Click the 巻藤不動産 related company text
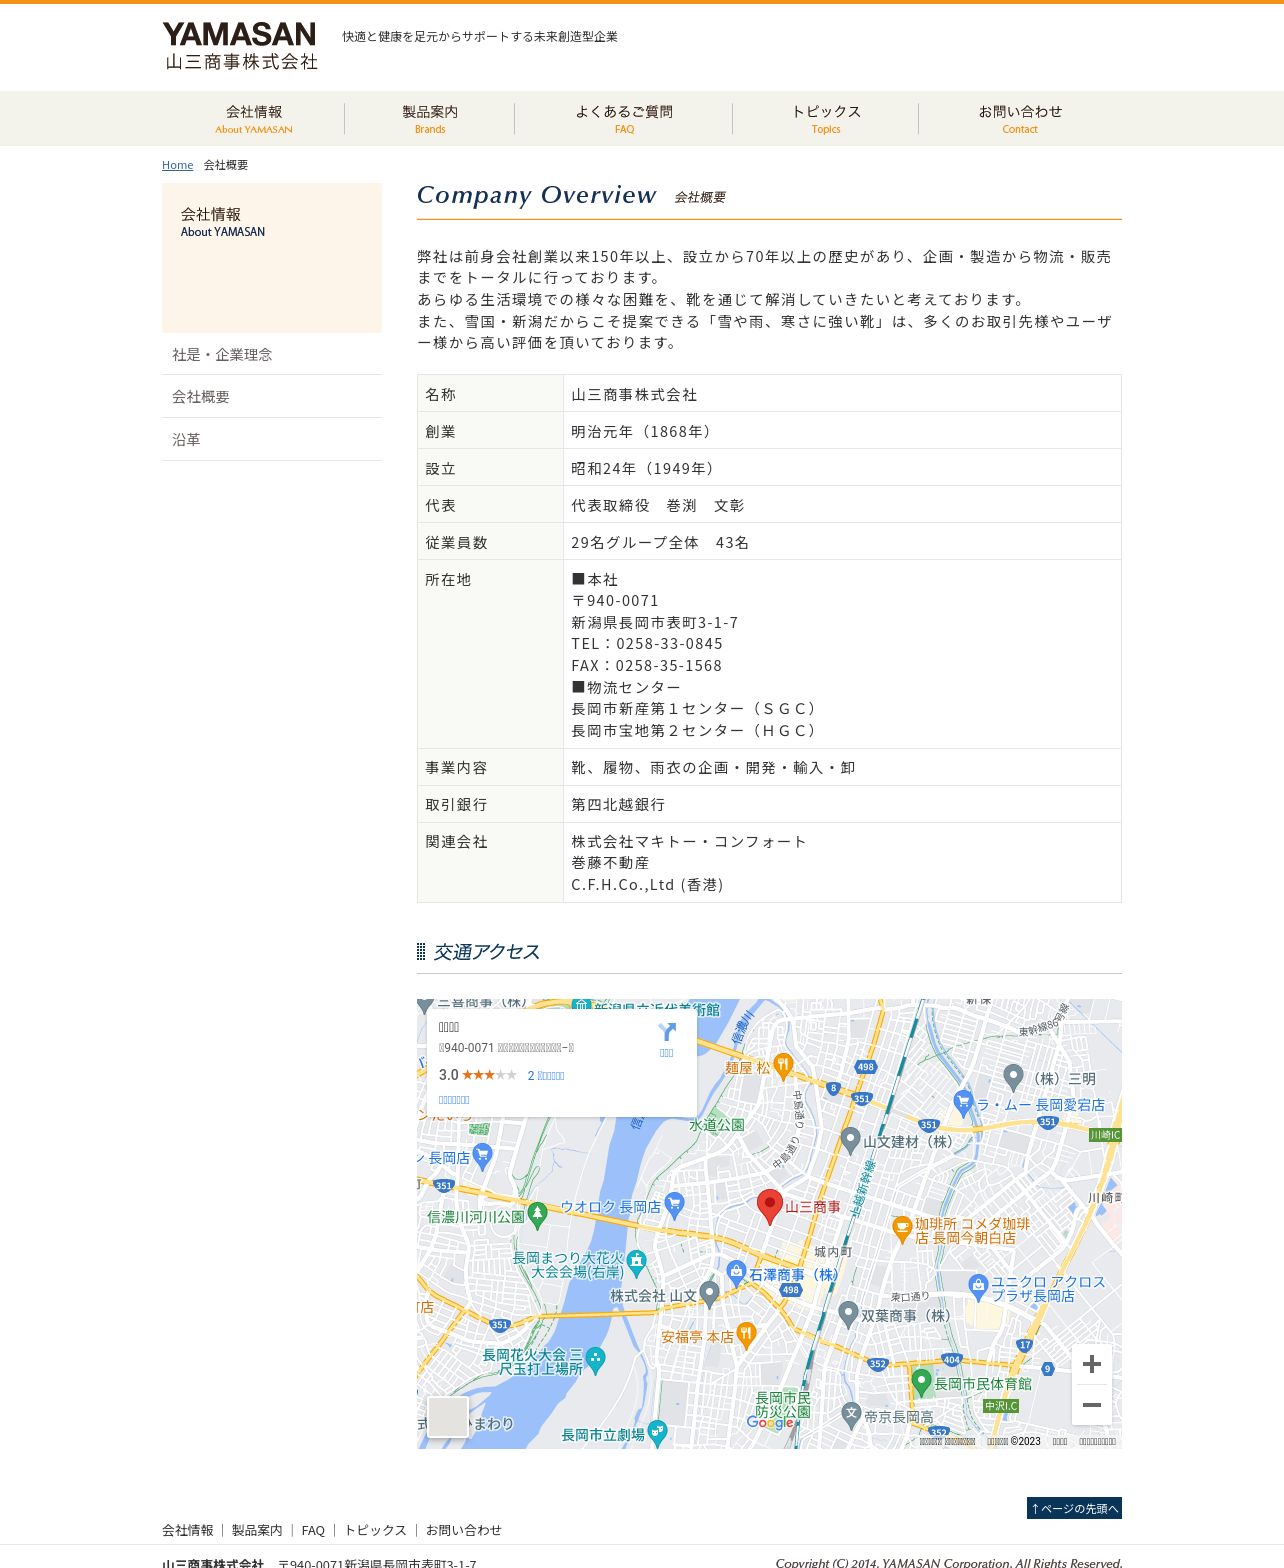This screenshot has width=1284, height=1568. click(x=610, y=863)
